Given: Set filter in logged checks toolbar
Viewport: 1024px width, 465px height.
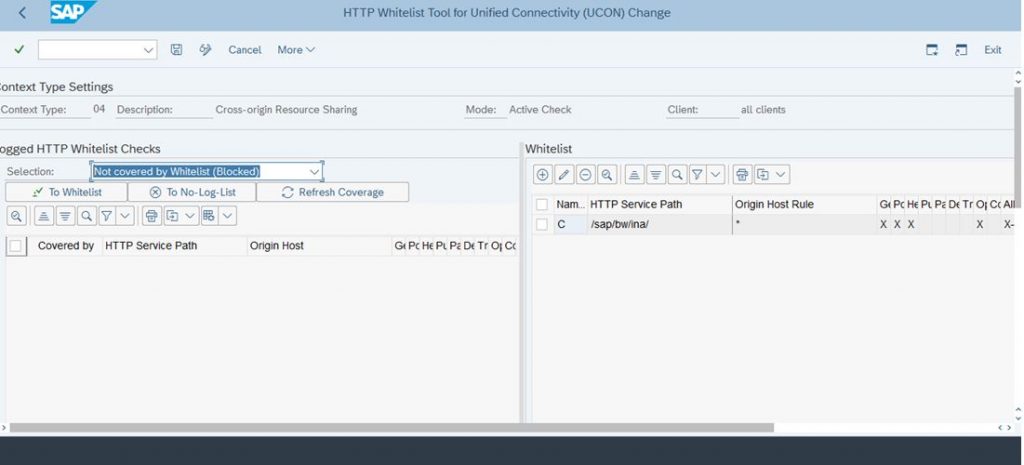Looking at the screenshot, I should tap(107, 216).
